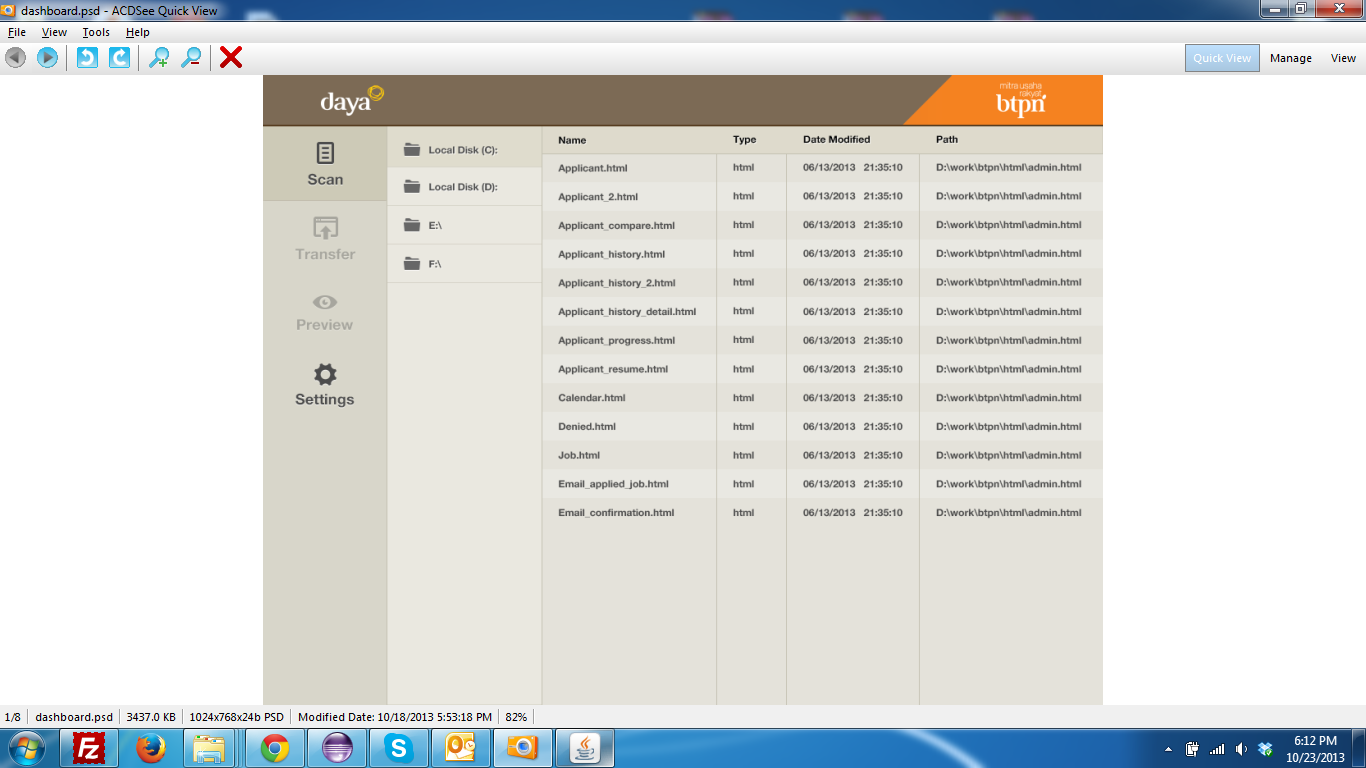1366x768 pixels.
Task: Switch to Manage mode
Action: pos(1291,58)
